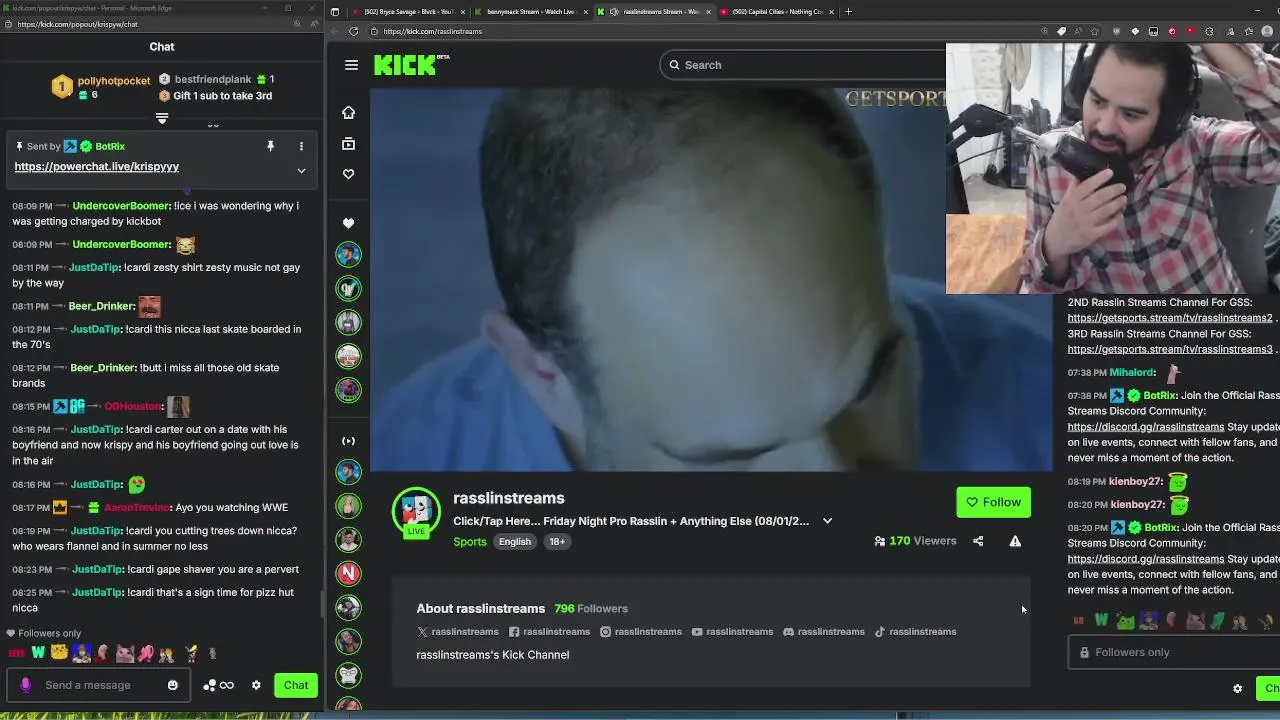The height and width of the screenshot is (720, 1280).
Task: Zoom popout address bar magnifier icon
Action: click(x=297, y=24)
